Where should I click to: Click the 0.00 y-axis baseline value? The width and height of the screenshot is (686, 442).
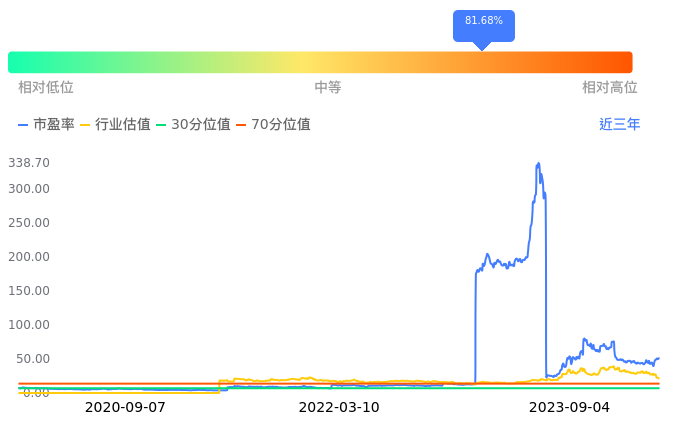pyautogui.click(x=36, y=392)
